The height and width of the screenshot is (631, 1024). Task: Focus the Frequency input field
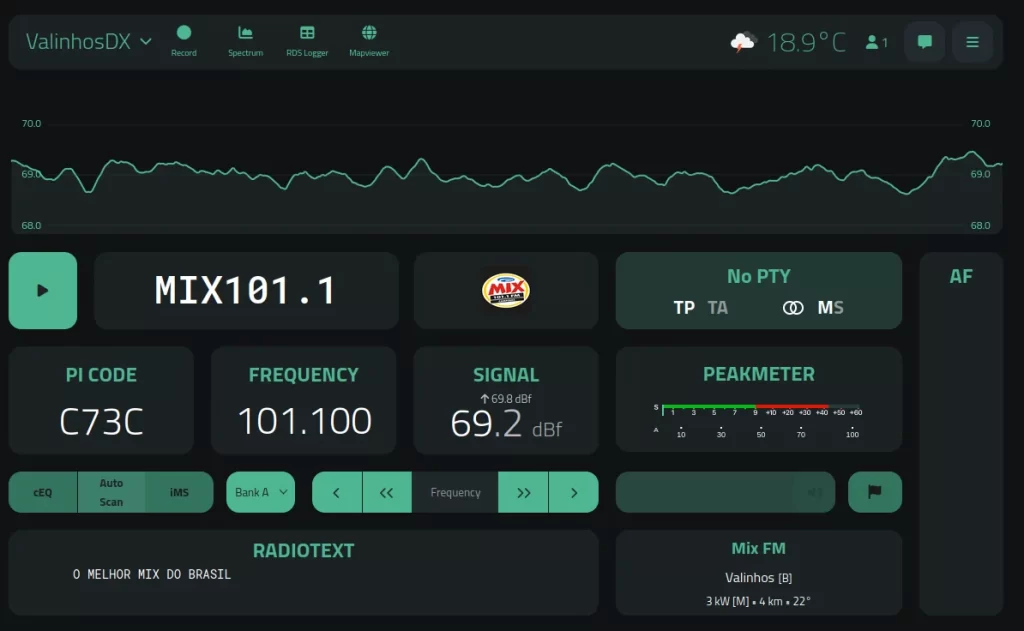point(455,493)
